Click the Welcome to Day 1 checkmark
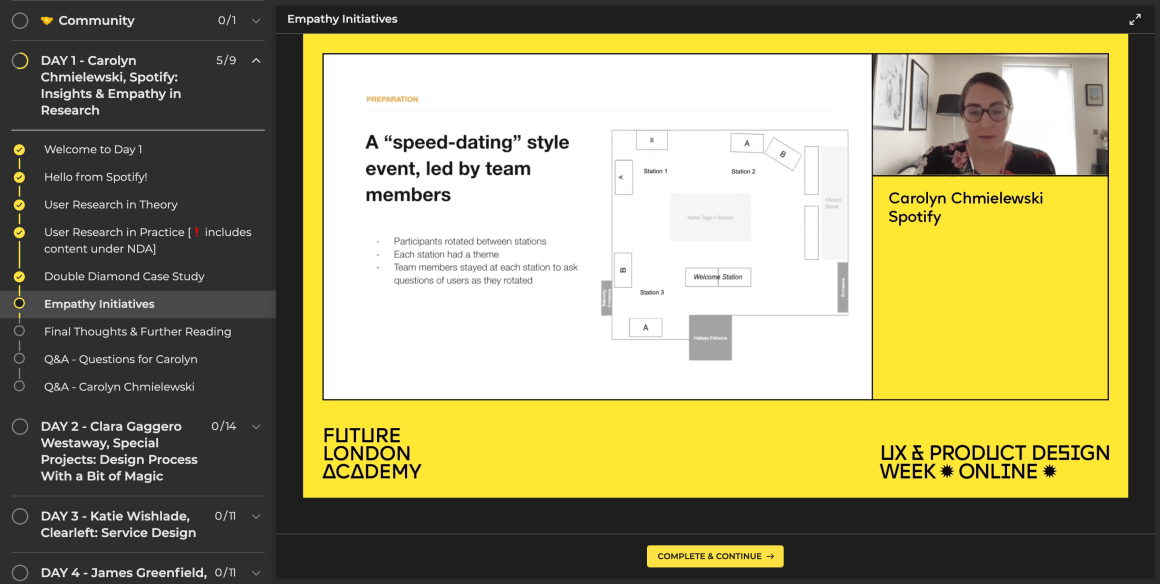The height and width of the screenshot is (584, 1160). [x=19, y=150]
